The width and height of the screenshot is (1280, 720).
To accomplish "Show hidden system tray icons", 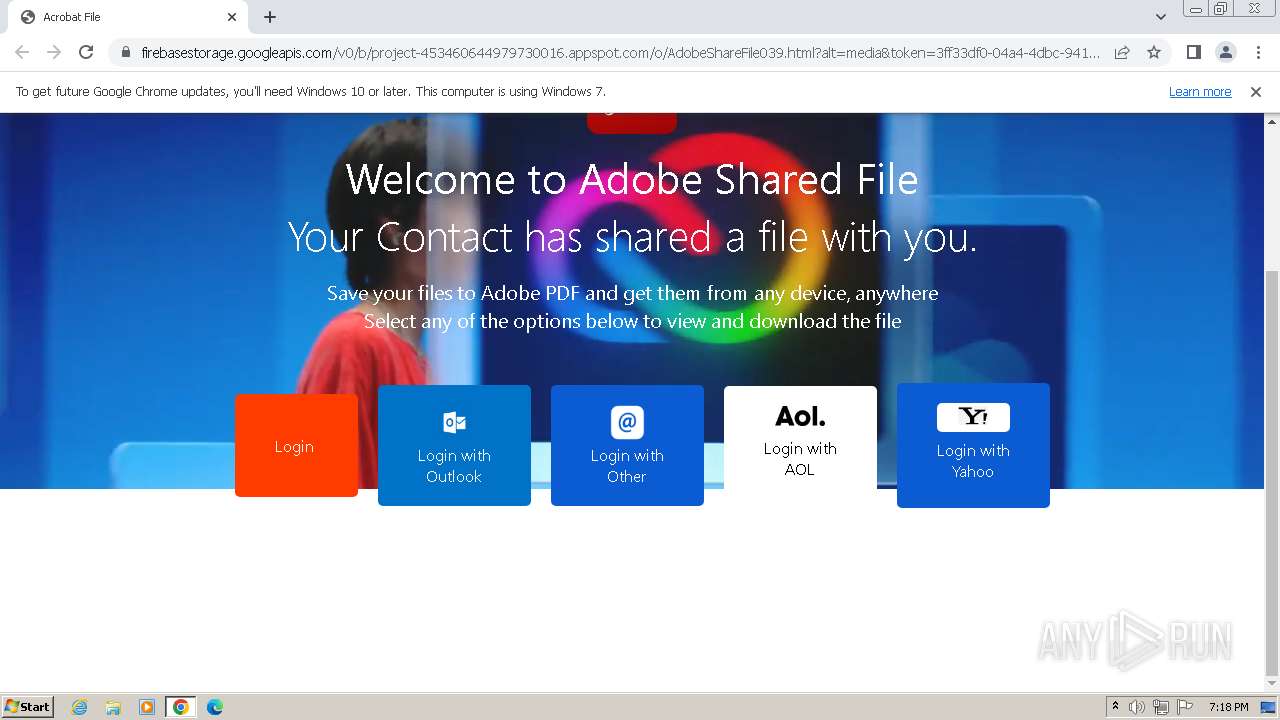I will [1115, 707].
